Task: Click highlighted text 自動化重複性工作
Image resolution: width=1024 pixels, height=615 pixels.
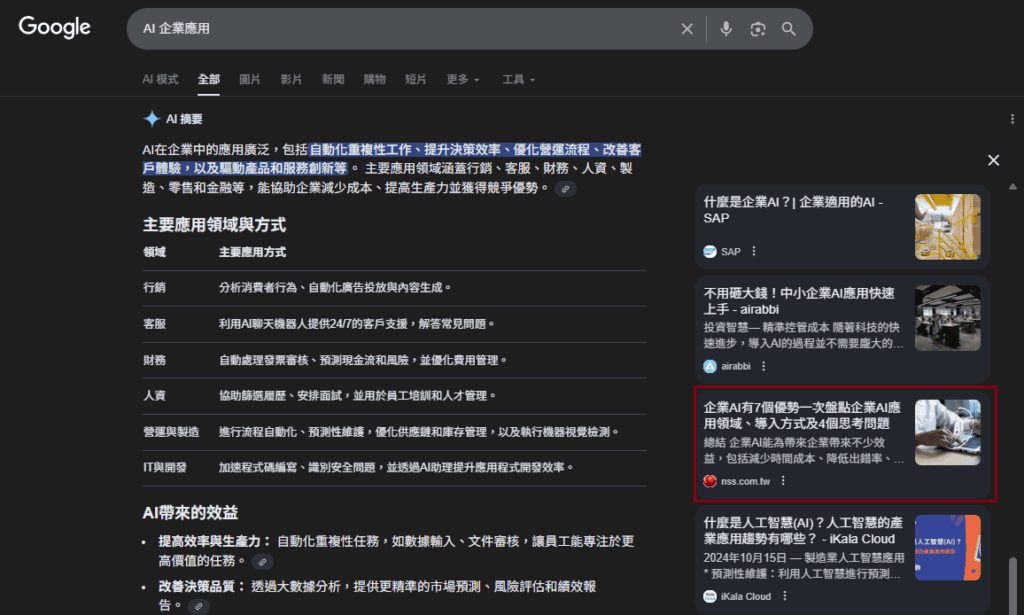Action: (360, 150)
